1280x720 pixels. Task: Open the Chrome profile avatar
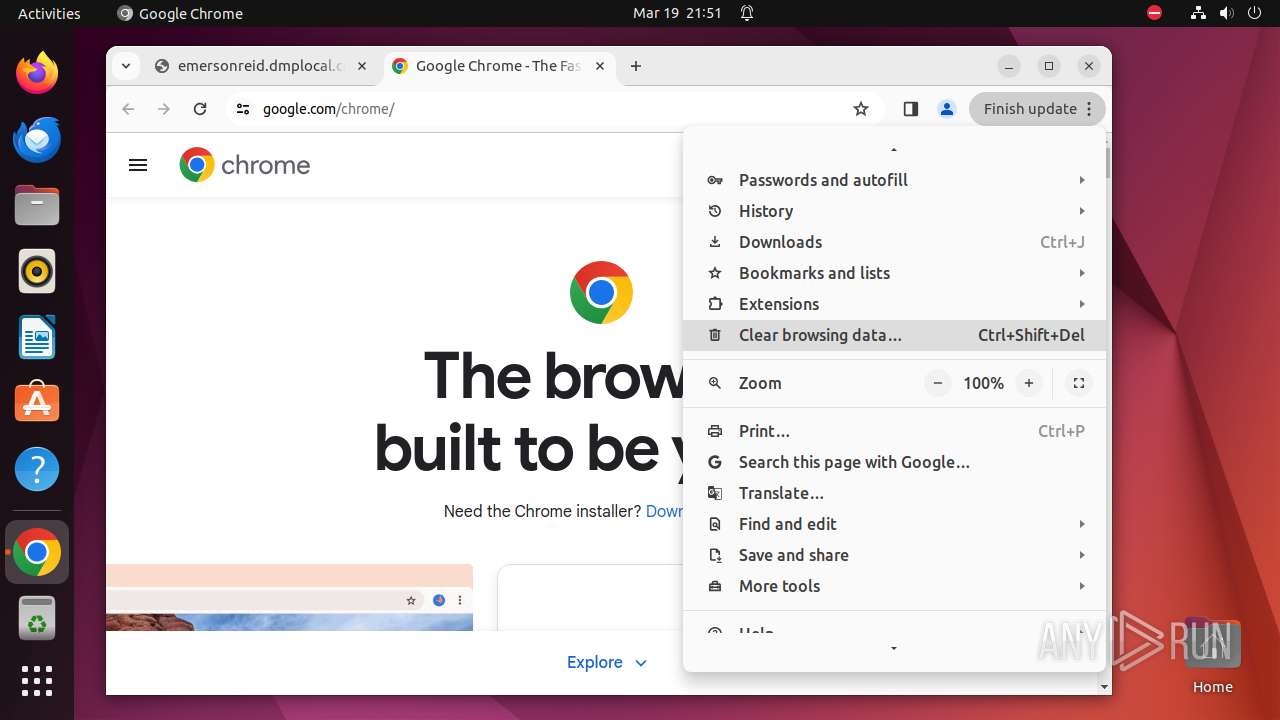coord(947,109)
